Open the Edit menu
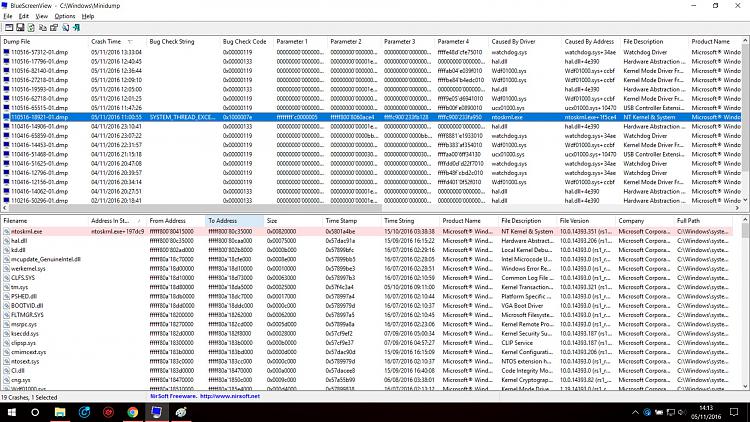750x422 pixels. [x=23, y=16]
